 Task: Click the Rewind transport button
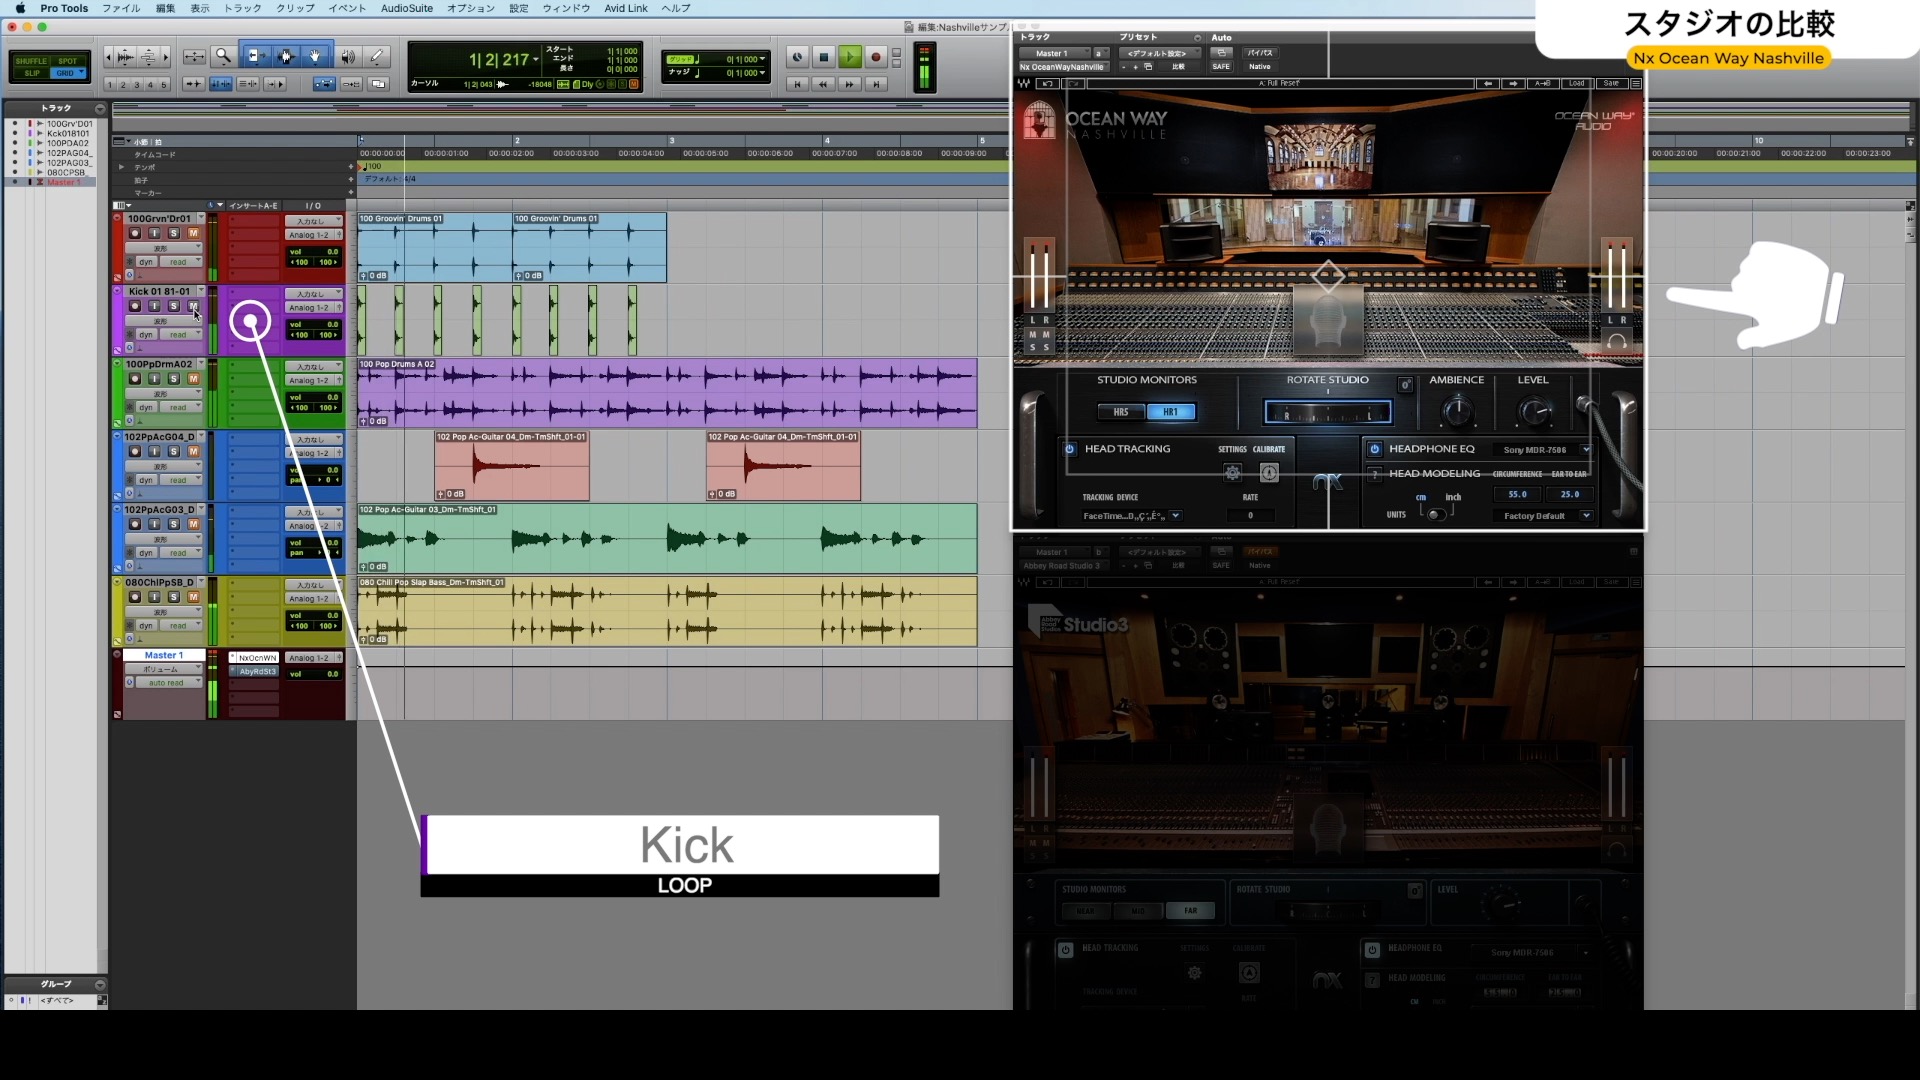[x=823, y=84]
